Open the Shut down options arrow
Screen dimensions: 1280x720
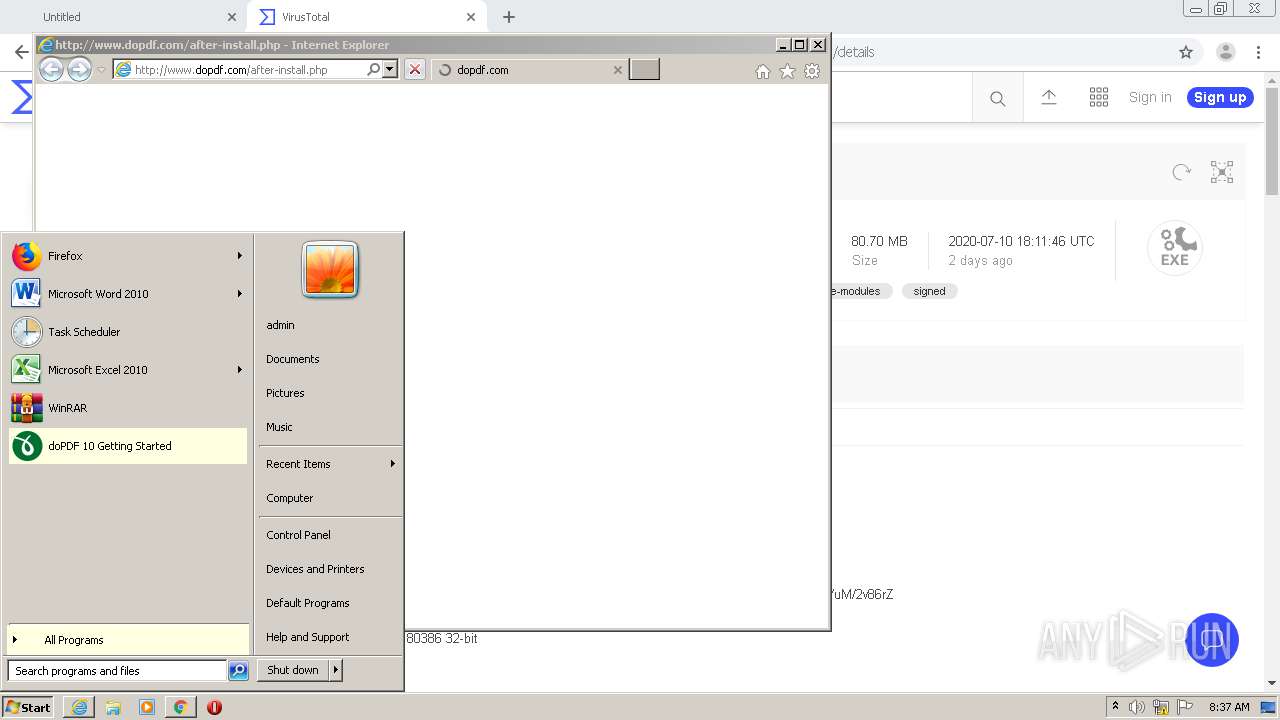point(336,670)
